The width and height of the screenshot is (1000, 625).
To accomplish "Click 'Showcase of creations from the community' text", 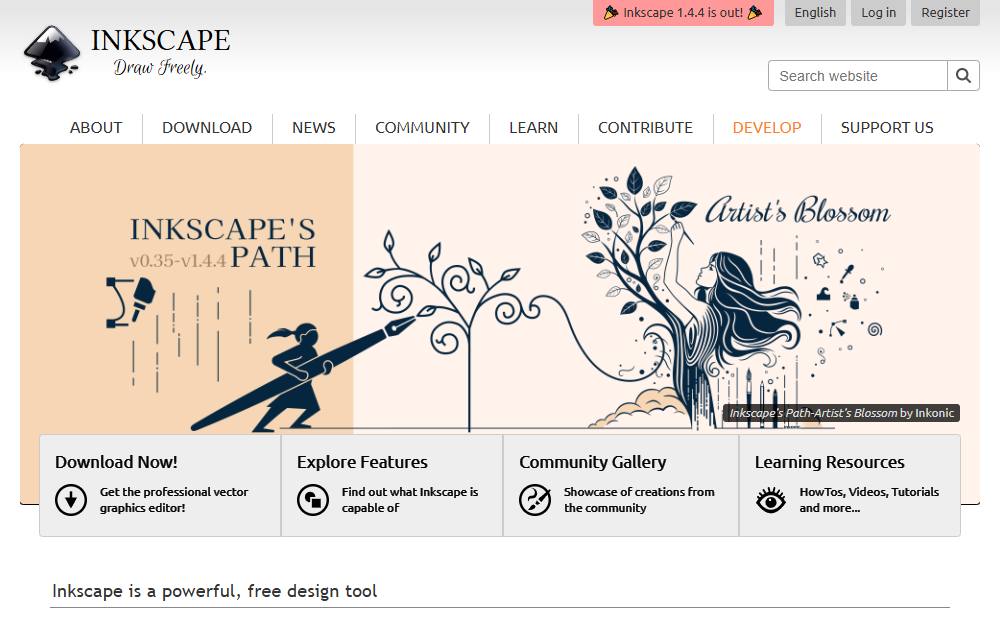I will pos(639,500).
